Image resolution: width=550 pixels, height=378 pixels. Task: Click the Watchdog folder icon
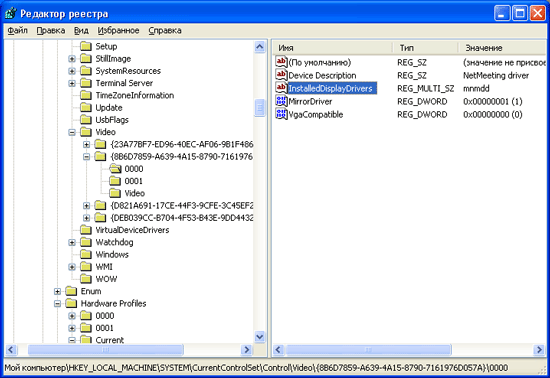[86, 242]
